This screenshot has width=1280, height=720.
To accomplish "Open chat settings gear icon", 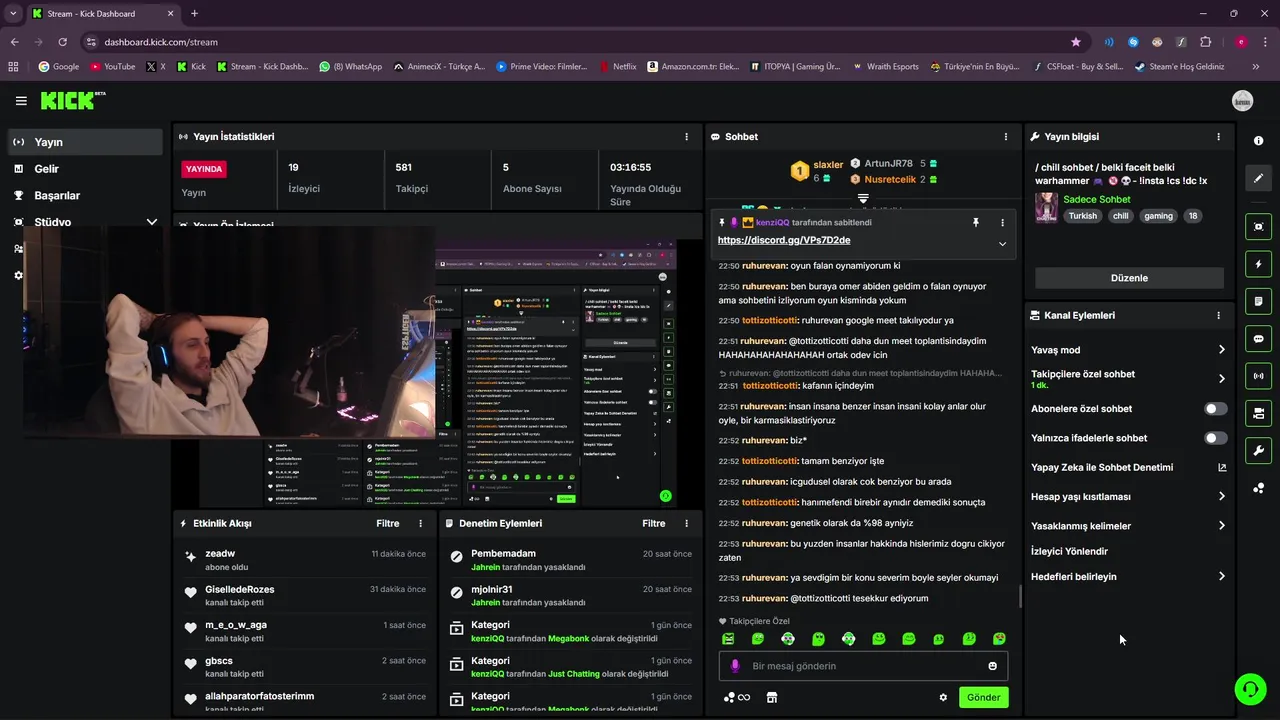I will (943, 698).
